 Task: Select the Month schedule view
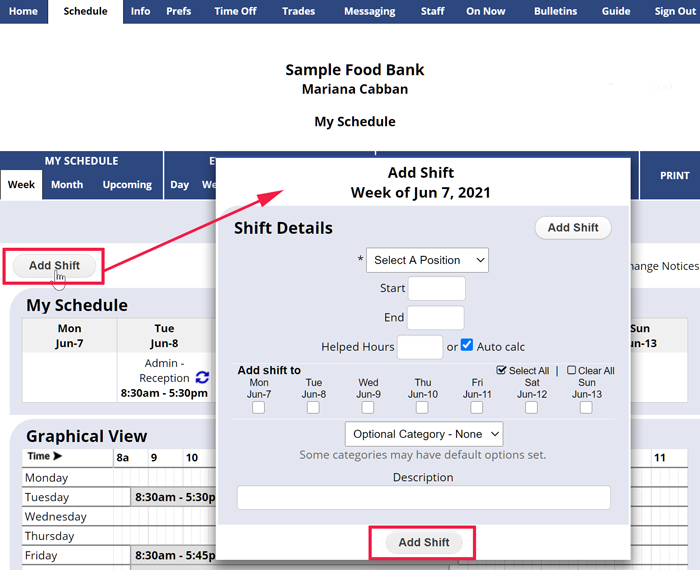(67, 185)
